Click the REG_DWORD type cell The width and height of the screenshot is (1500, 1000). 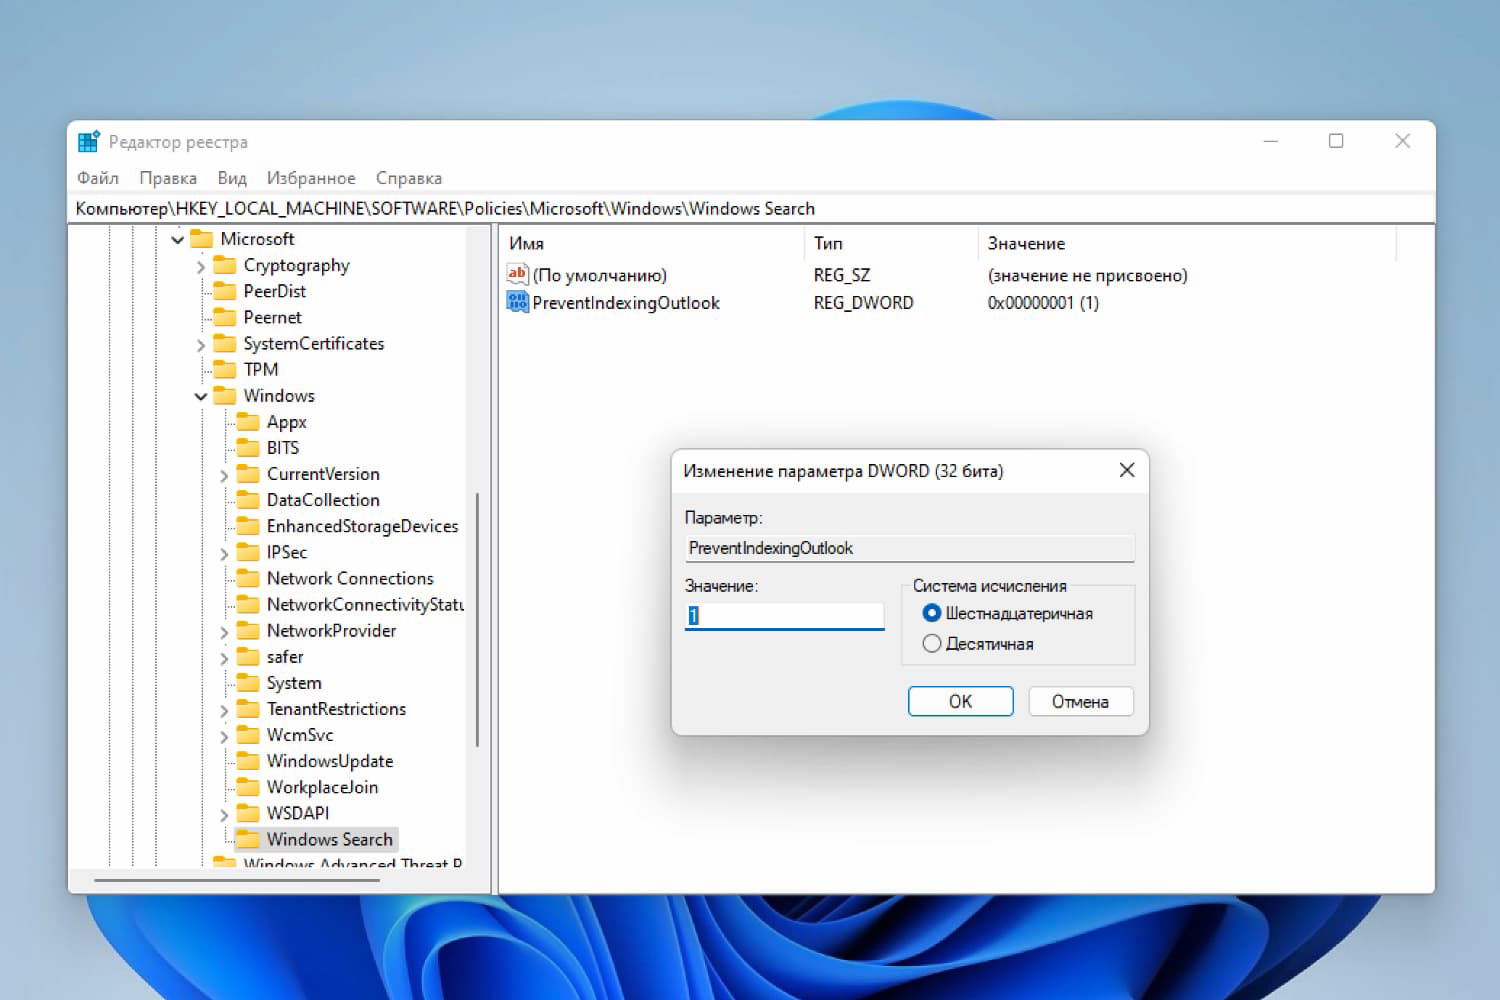point(863,303)
